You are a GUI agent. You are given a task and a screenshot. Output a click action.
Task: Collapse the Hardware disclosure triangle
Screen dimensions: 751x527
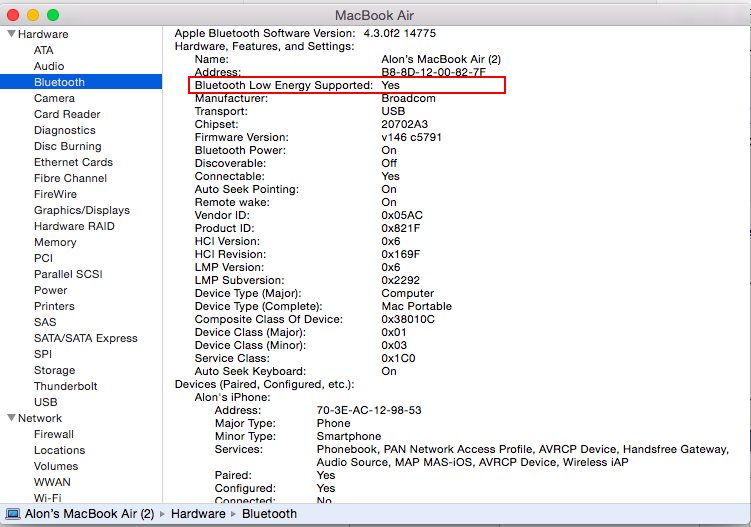click(x=11, y=34)
